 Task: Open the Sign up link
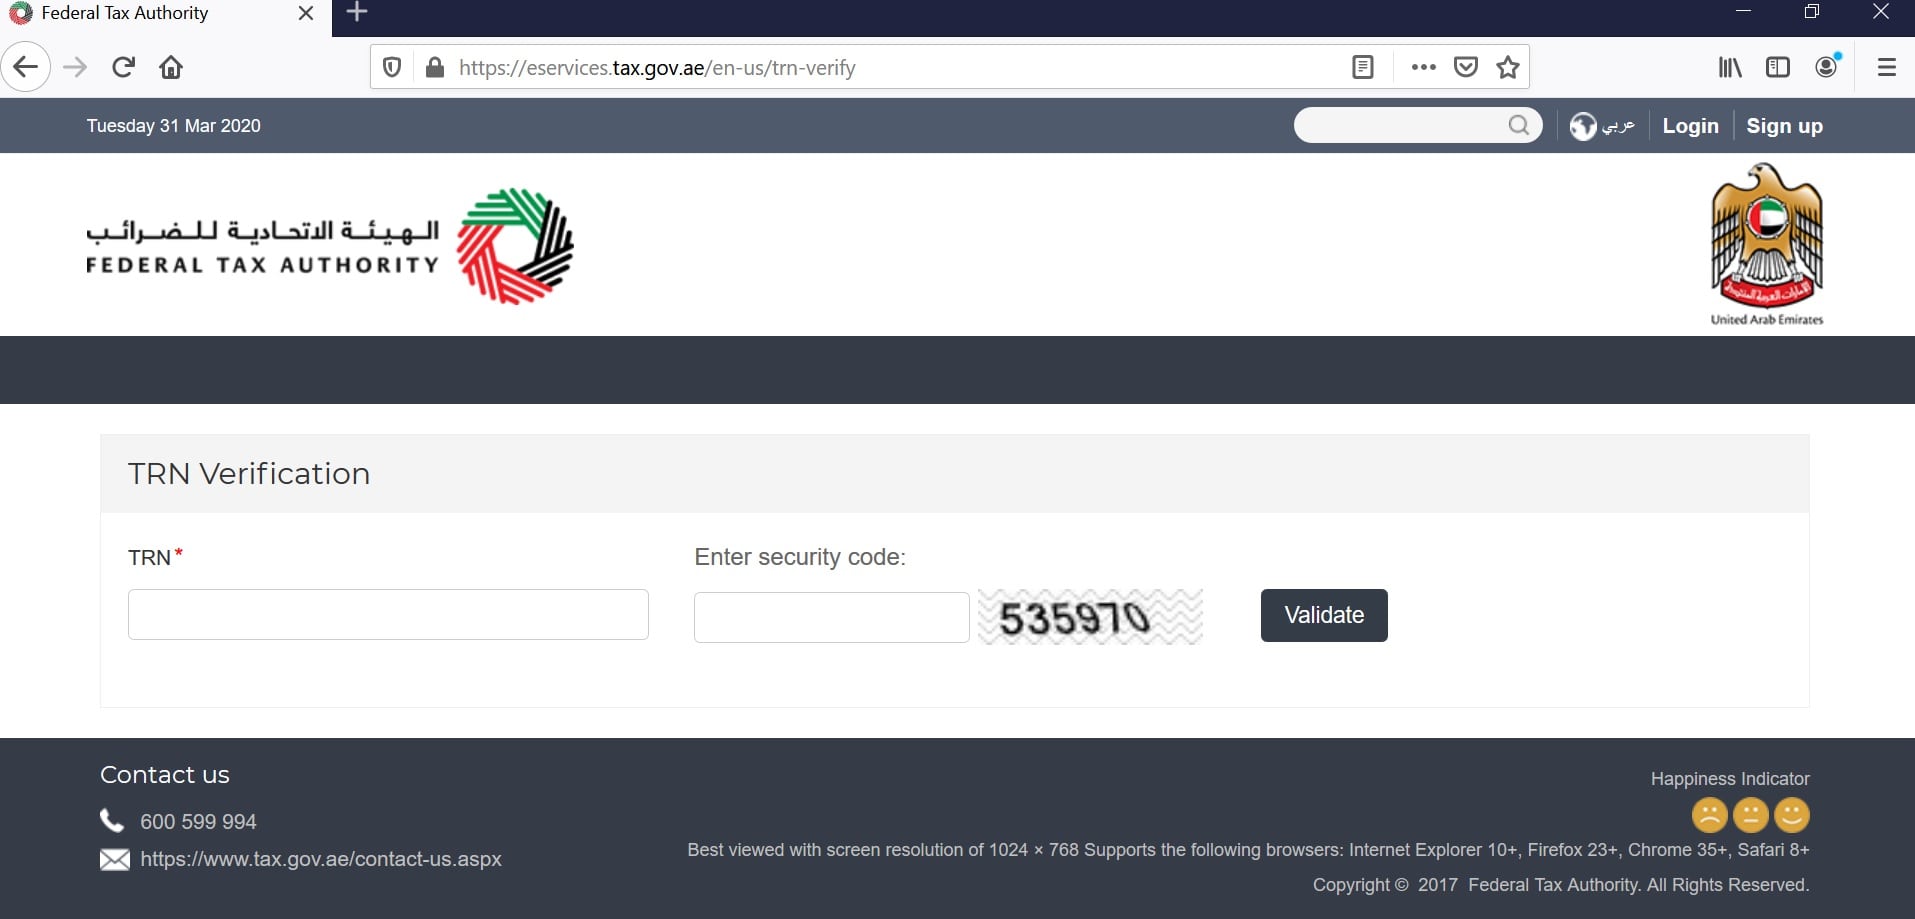coord(1784,126)
